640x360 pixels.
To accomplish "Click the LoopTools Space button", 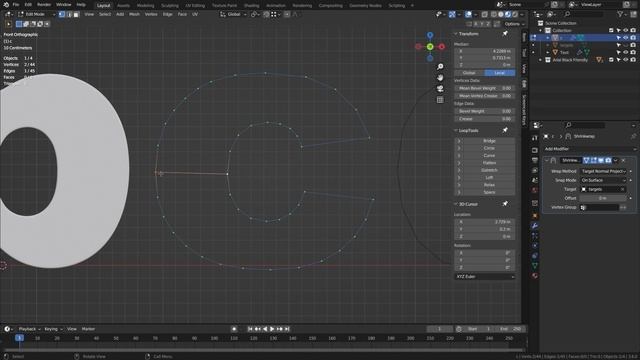I will (x=489, y=192).
